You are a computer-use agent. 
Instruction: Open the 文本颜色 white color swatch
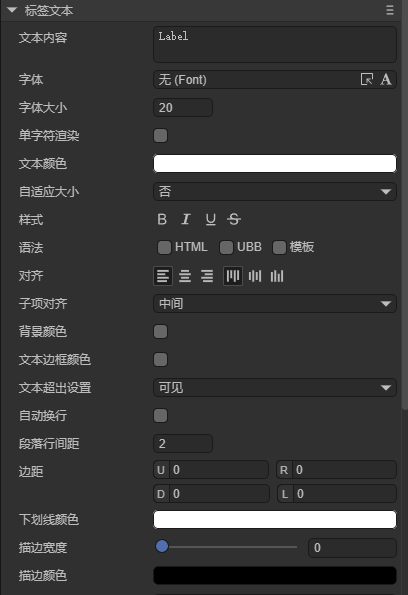[x=275, y=164]
